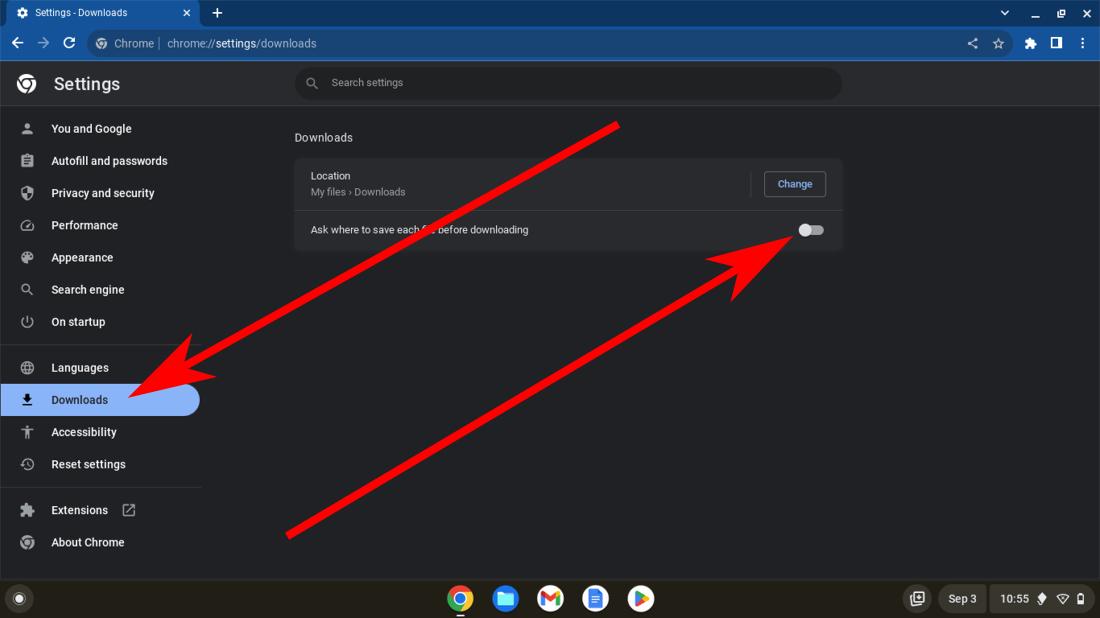Open Google Play Store from the shelf
This screenshot has height=618, width=1100.
[x=641, y=598]
